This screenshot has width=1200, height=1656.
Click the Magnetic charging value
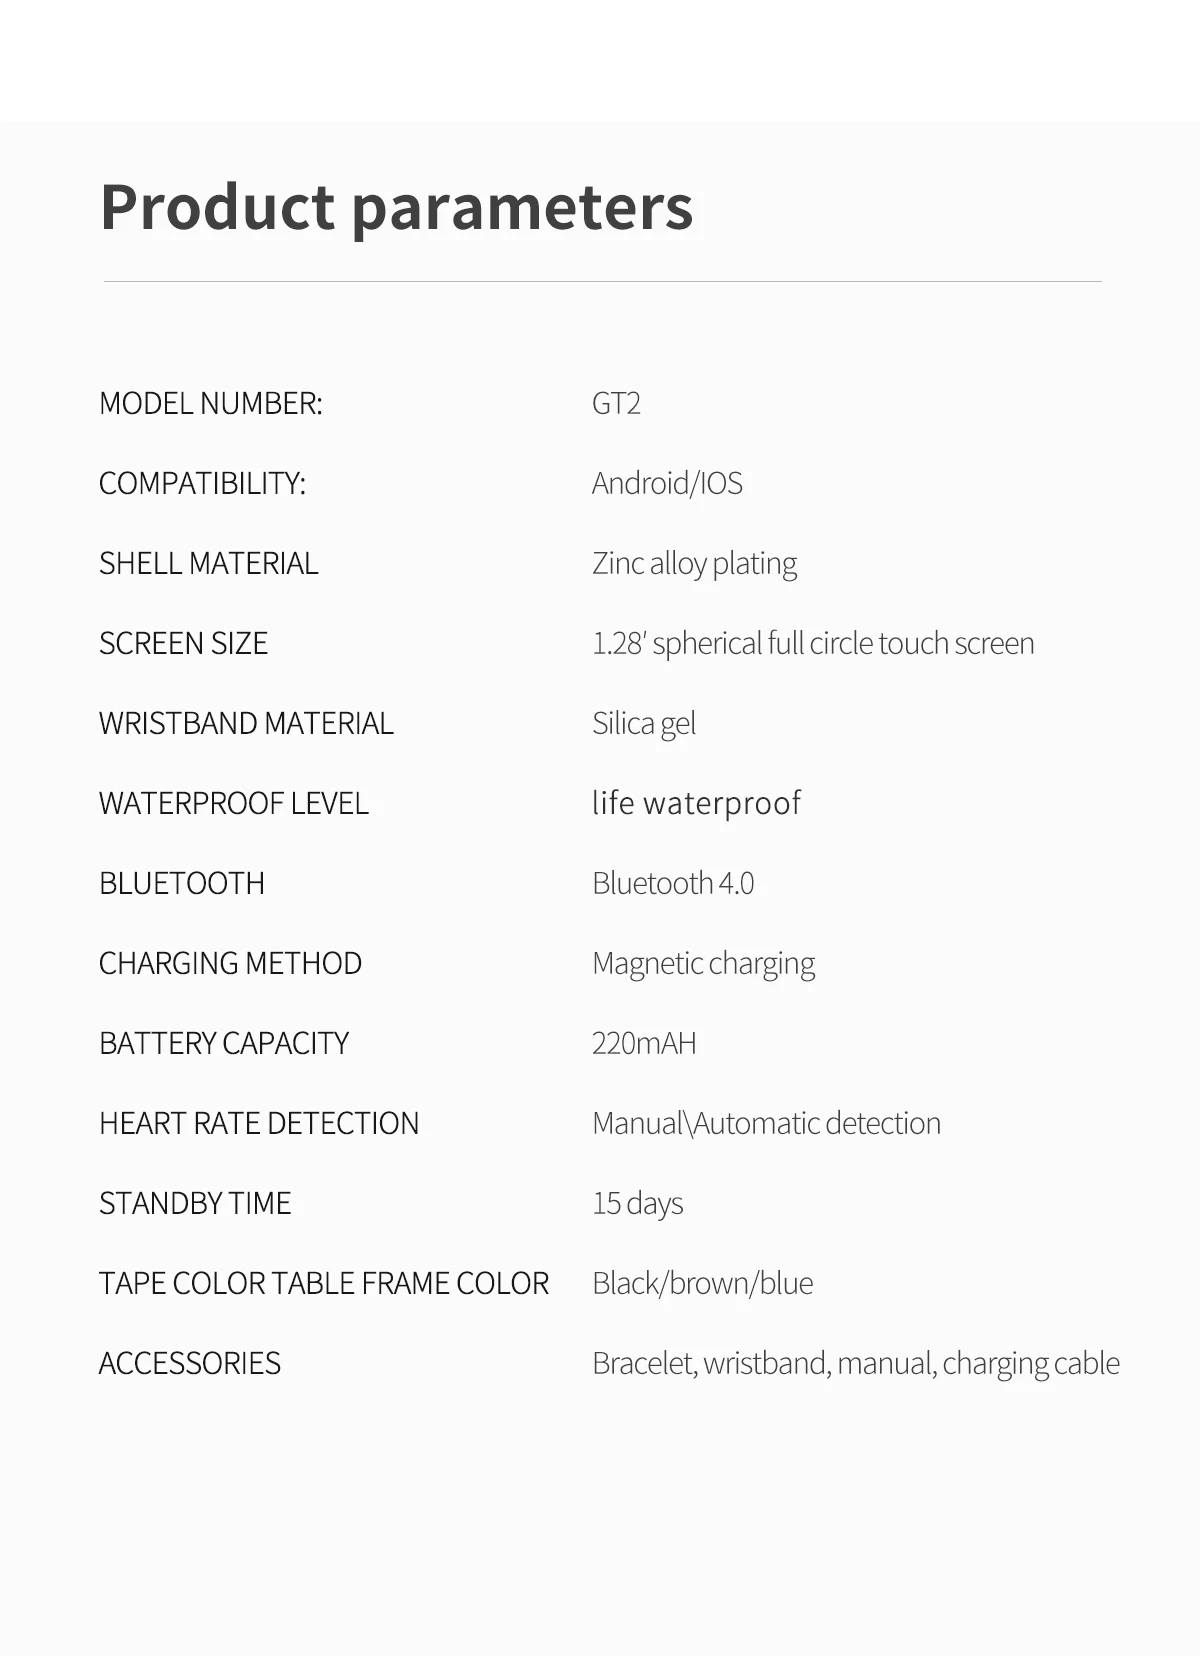(703, 964)
